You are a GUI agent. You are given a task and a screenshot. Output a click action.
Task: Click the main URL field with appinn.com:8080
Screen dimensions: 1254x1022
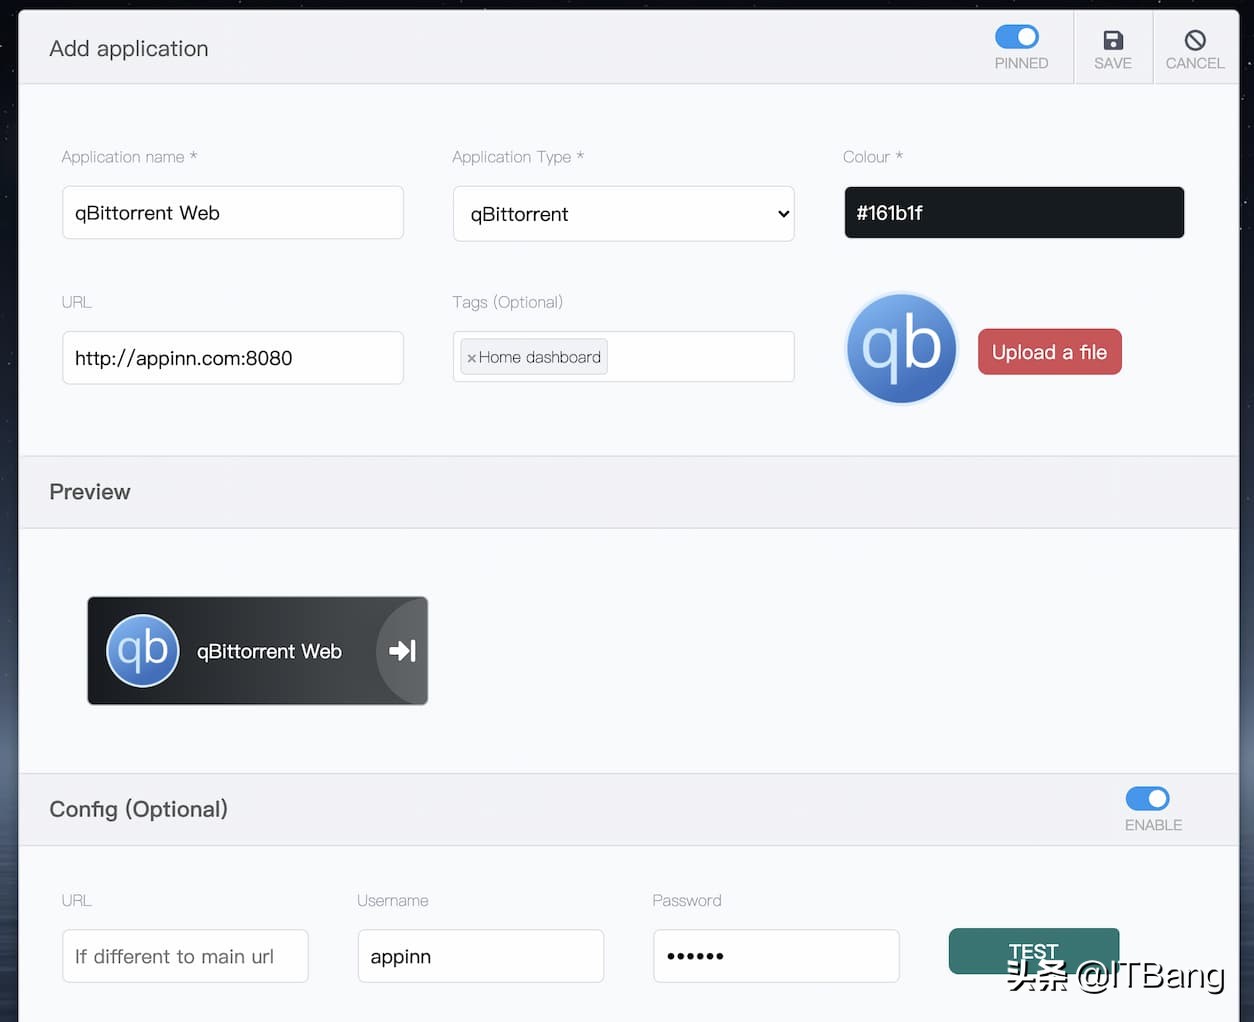(x=233, y=358)
